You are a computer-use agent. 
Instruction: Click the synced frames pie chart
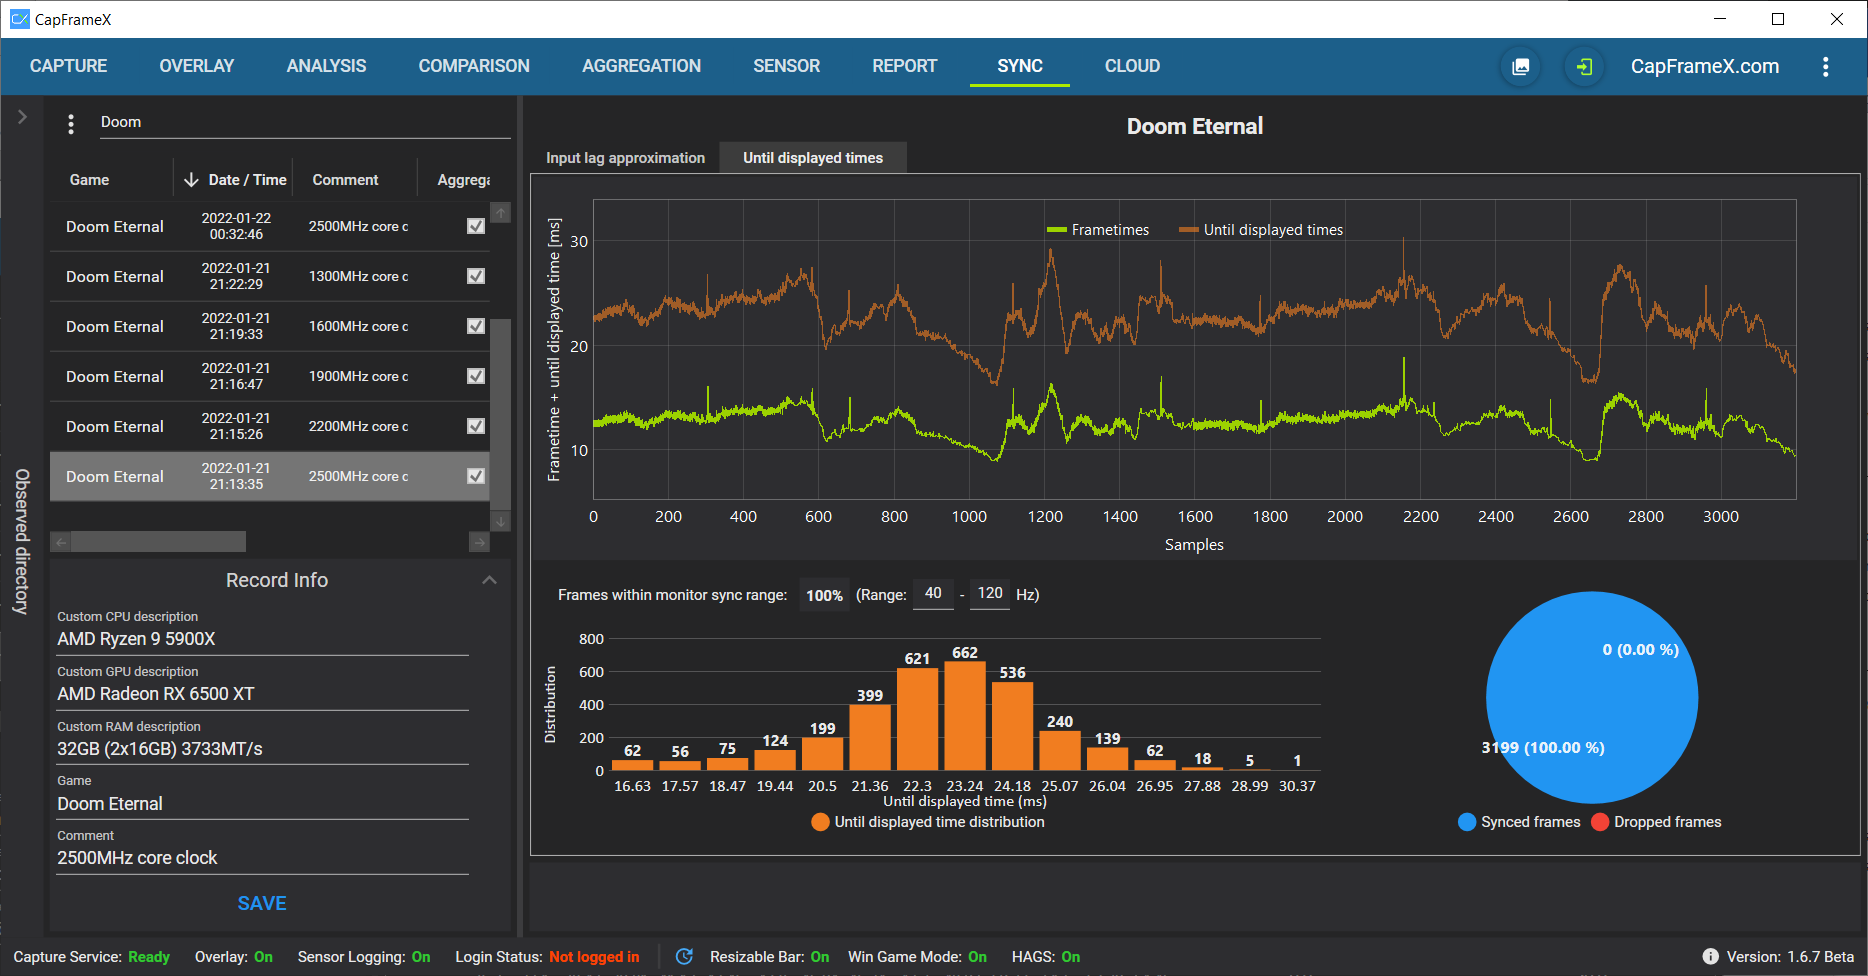point(1592,698)
